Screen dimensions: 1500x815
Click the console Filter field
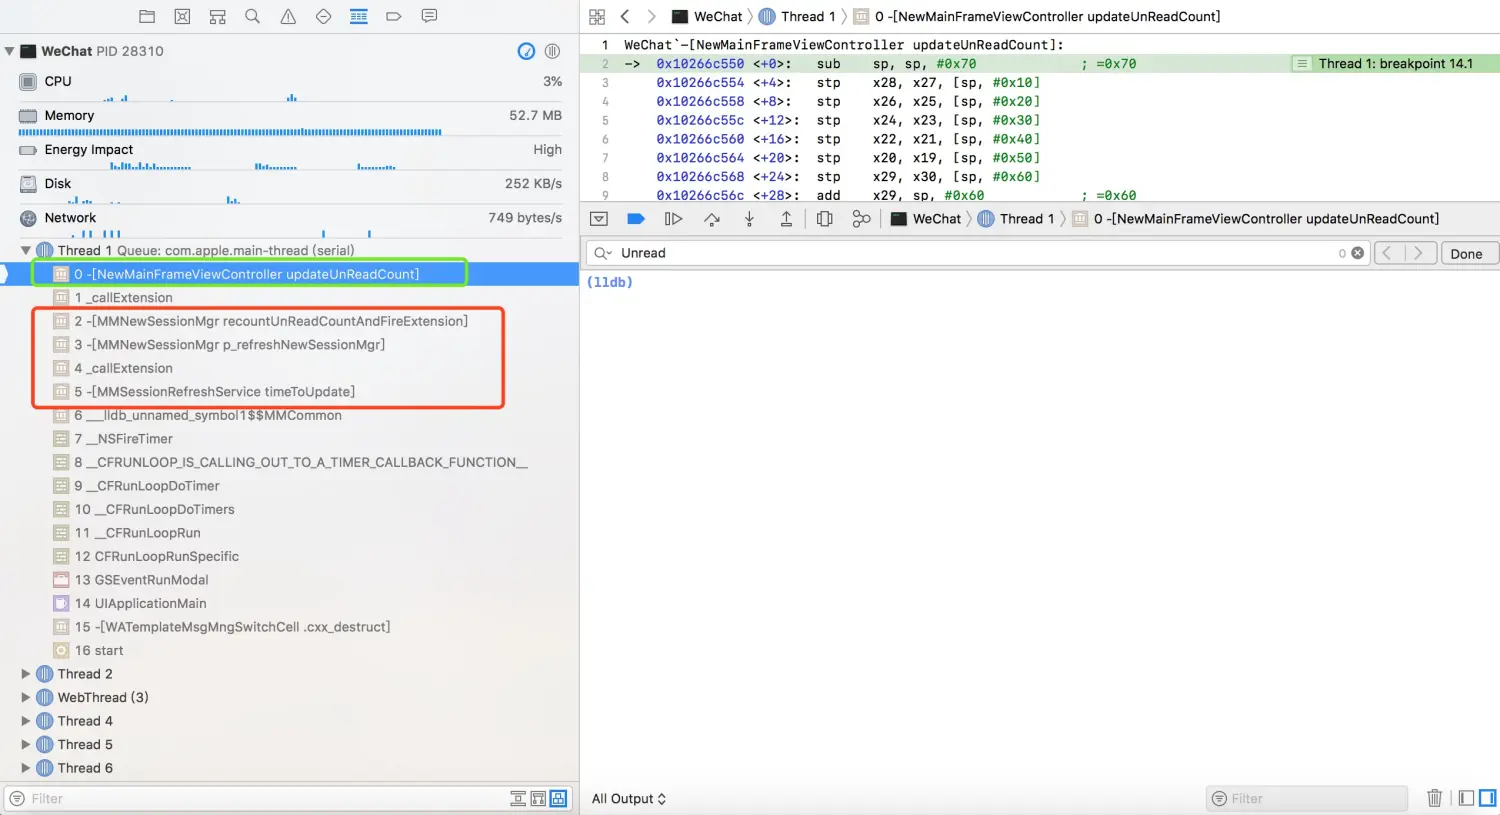click(x=1308, y=798)
